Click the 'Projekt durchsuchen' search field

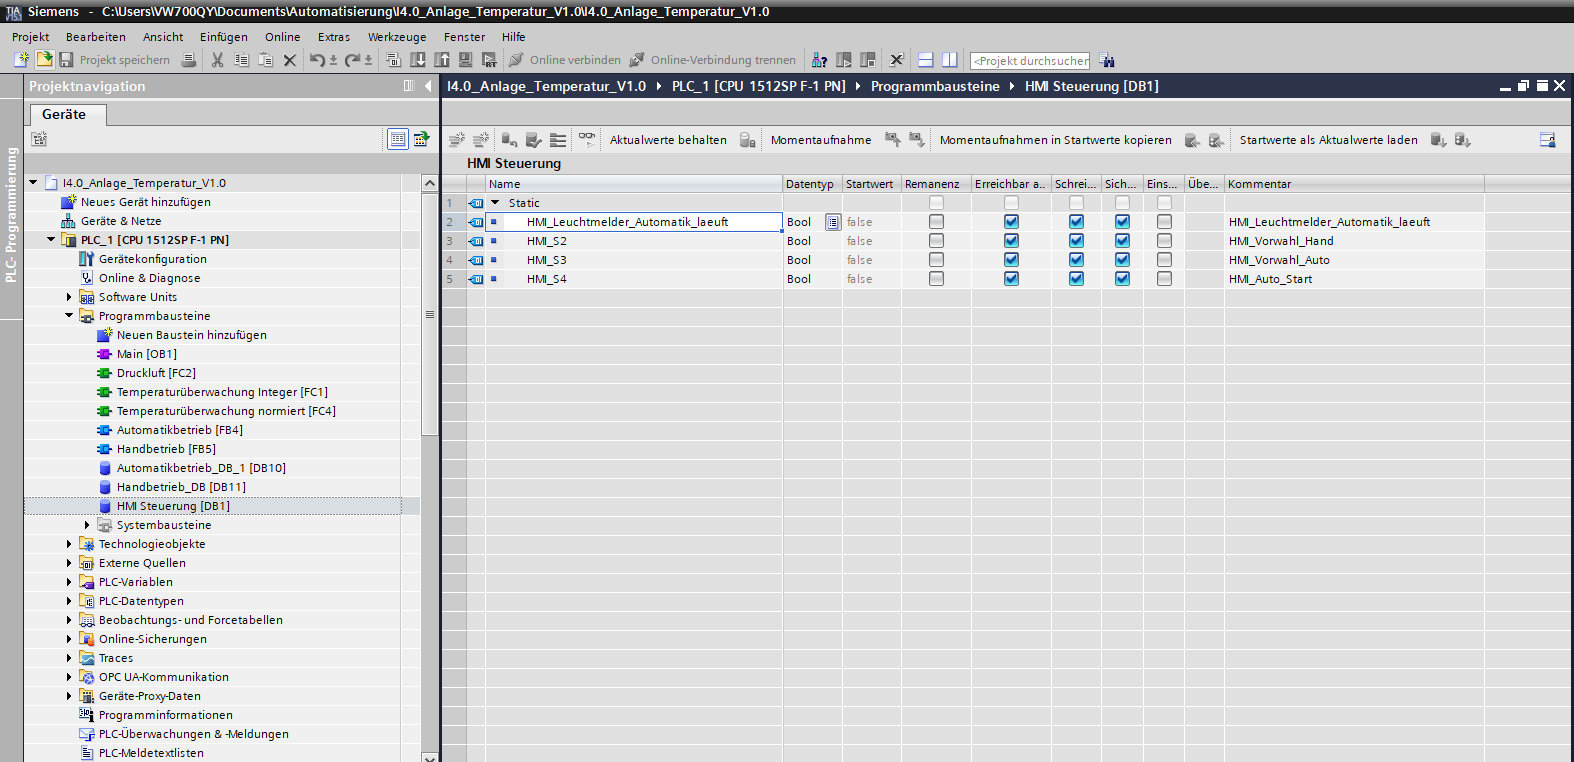[x=1030, y=61]
